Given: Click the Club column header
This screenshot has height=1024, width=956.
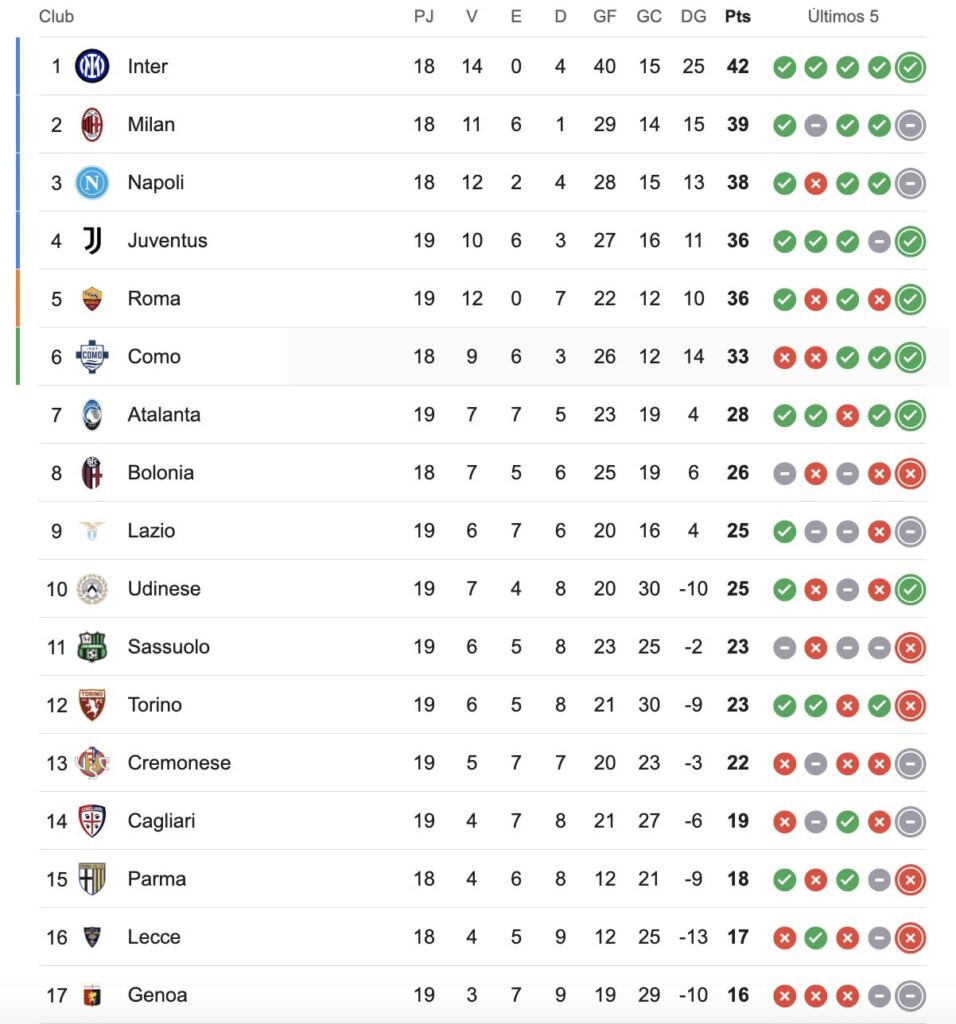Looking at the screenshot, I should click(56, 16).
